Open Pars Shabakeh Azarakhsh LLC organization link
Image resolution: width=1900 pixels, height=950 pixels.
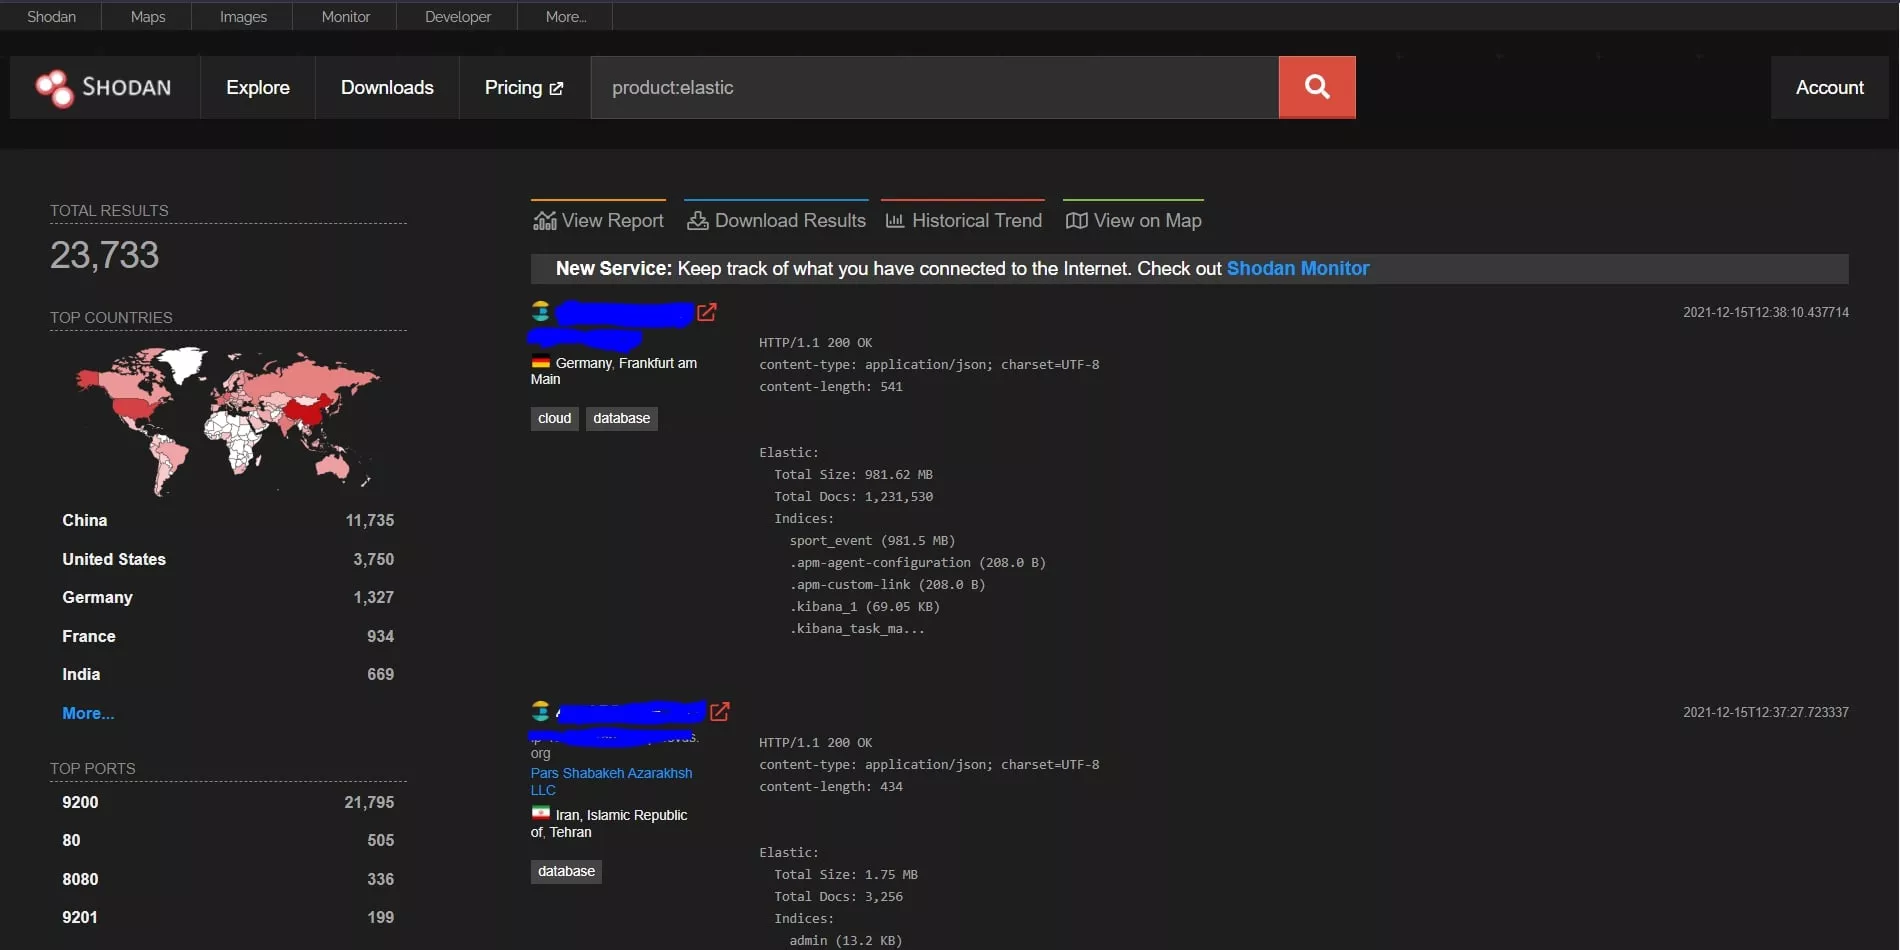tap(611, 781)
